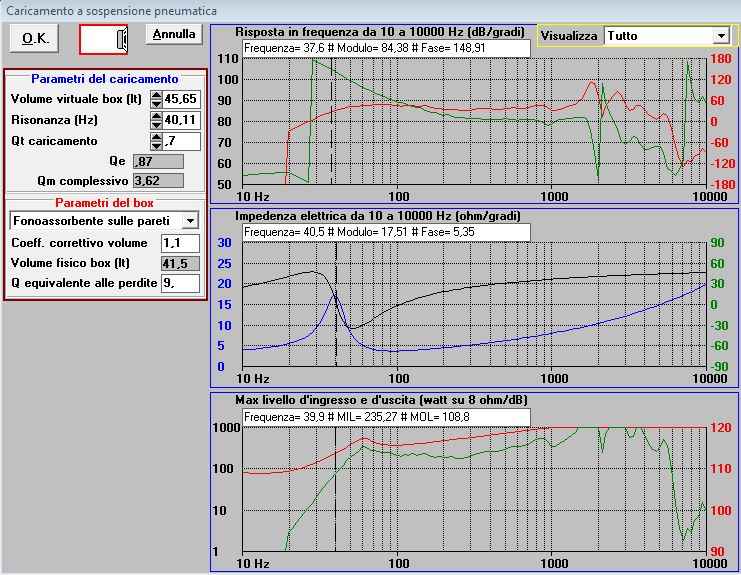Click the Volume virtuale box field 45,65
The image size is (741, 575).
pyautogui.click(x=181, y=99)
